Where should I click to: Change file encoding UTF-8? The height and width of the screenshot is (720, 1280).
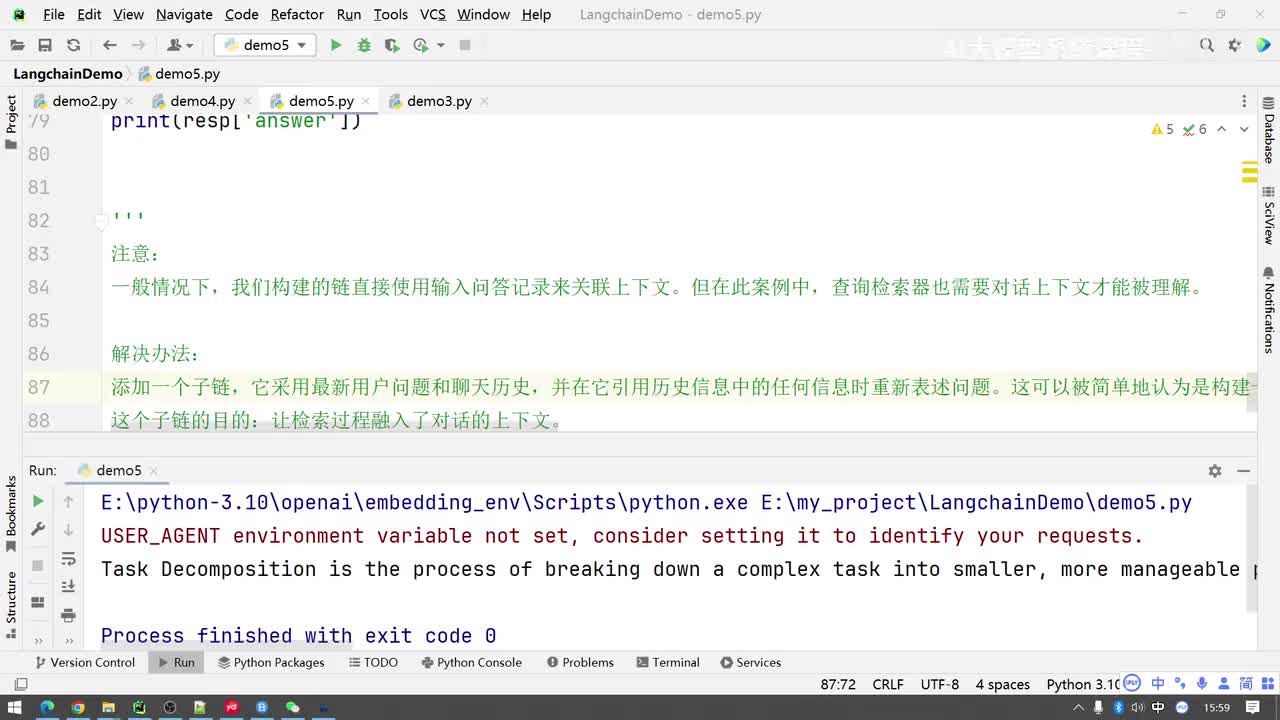pos(940,684)
